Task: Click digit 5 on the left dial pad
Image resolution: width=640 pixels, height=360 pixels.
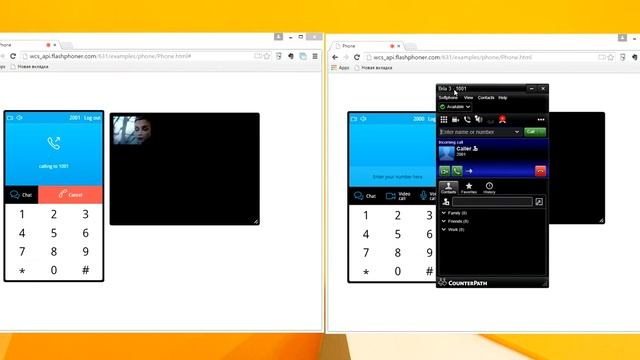Action: tap(54, 233)
